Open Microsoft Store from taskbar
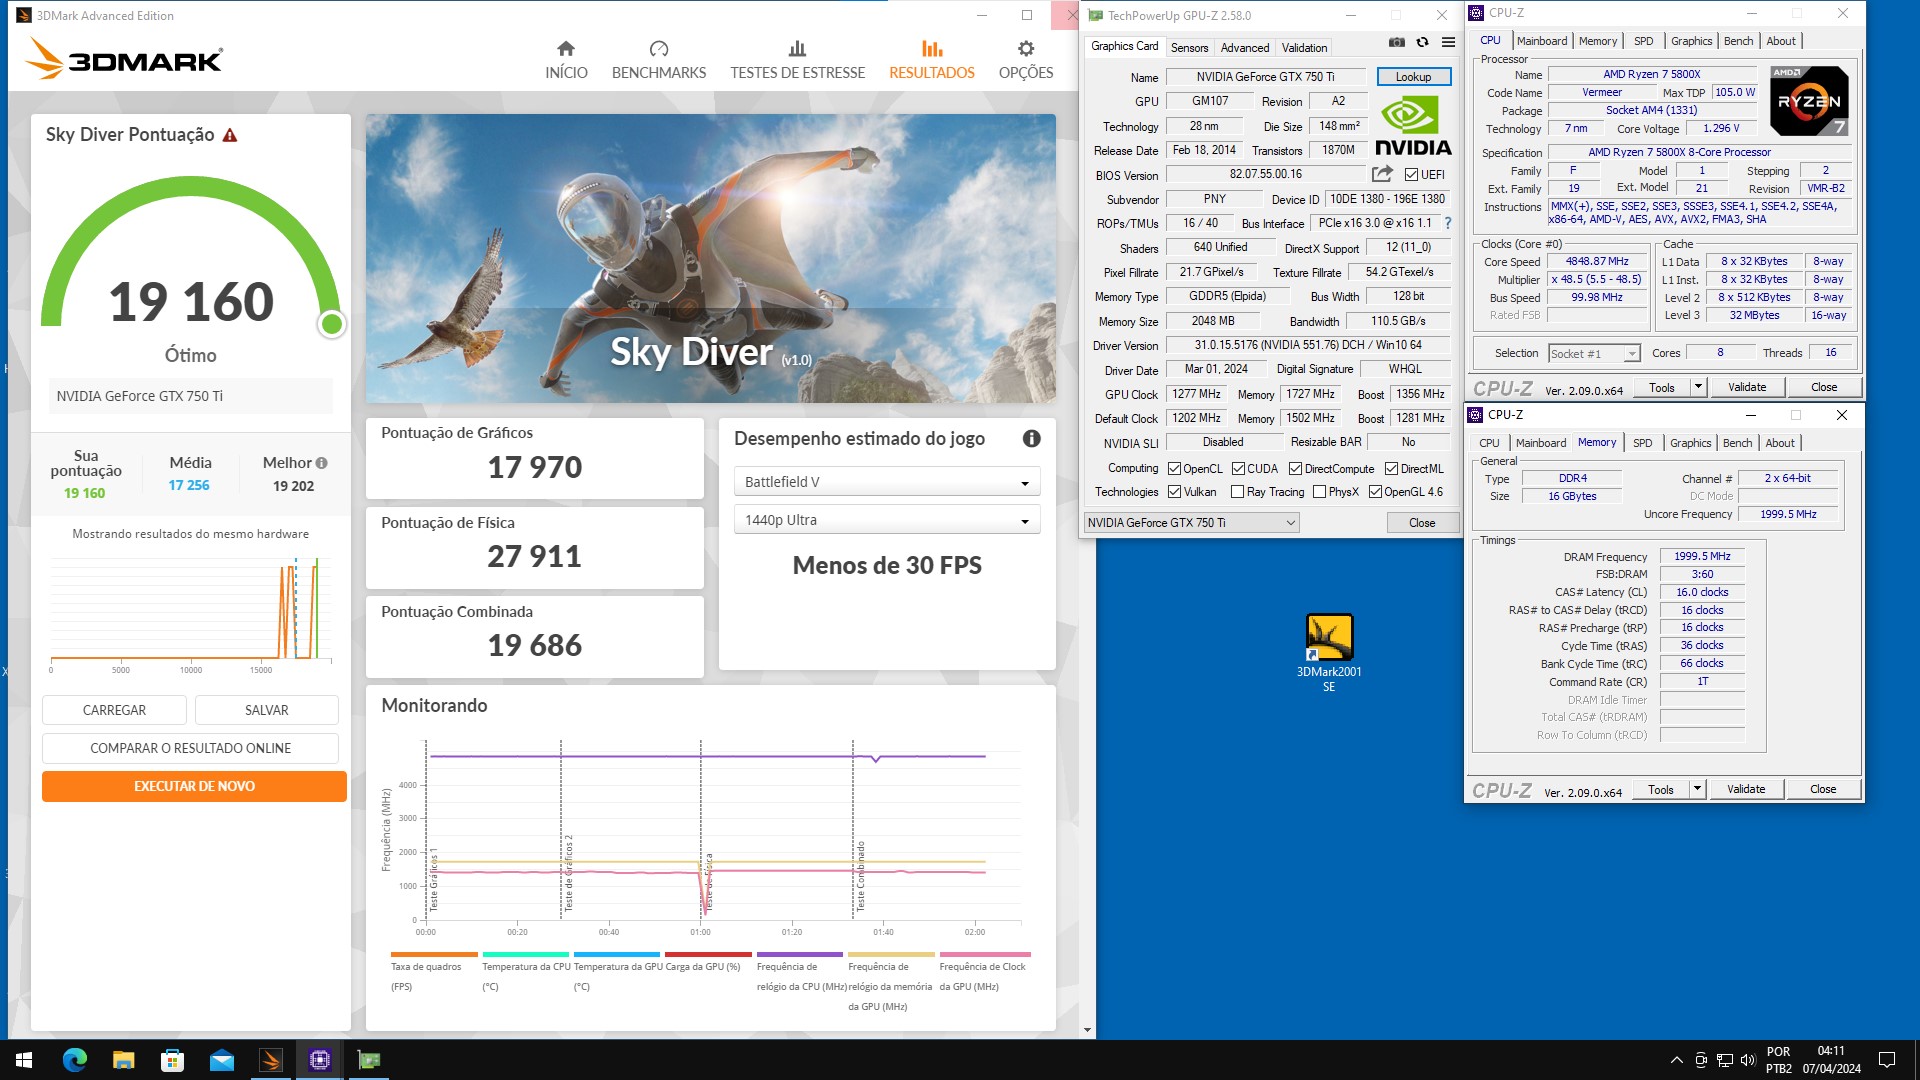Screen dimensions: 1920x1080 [x=172, y=1060]
